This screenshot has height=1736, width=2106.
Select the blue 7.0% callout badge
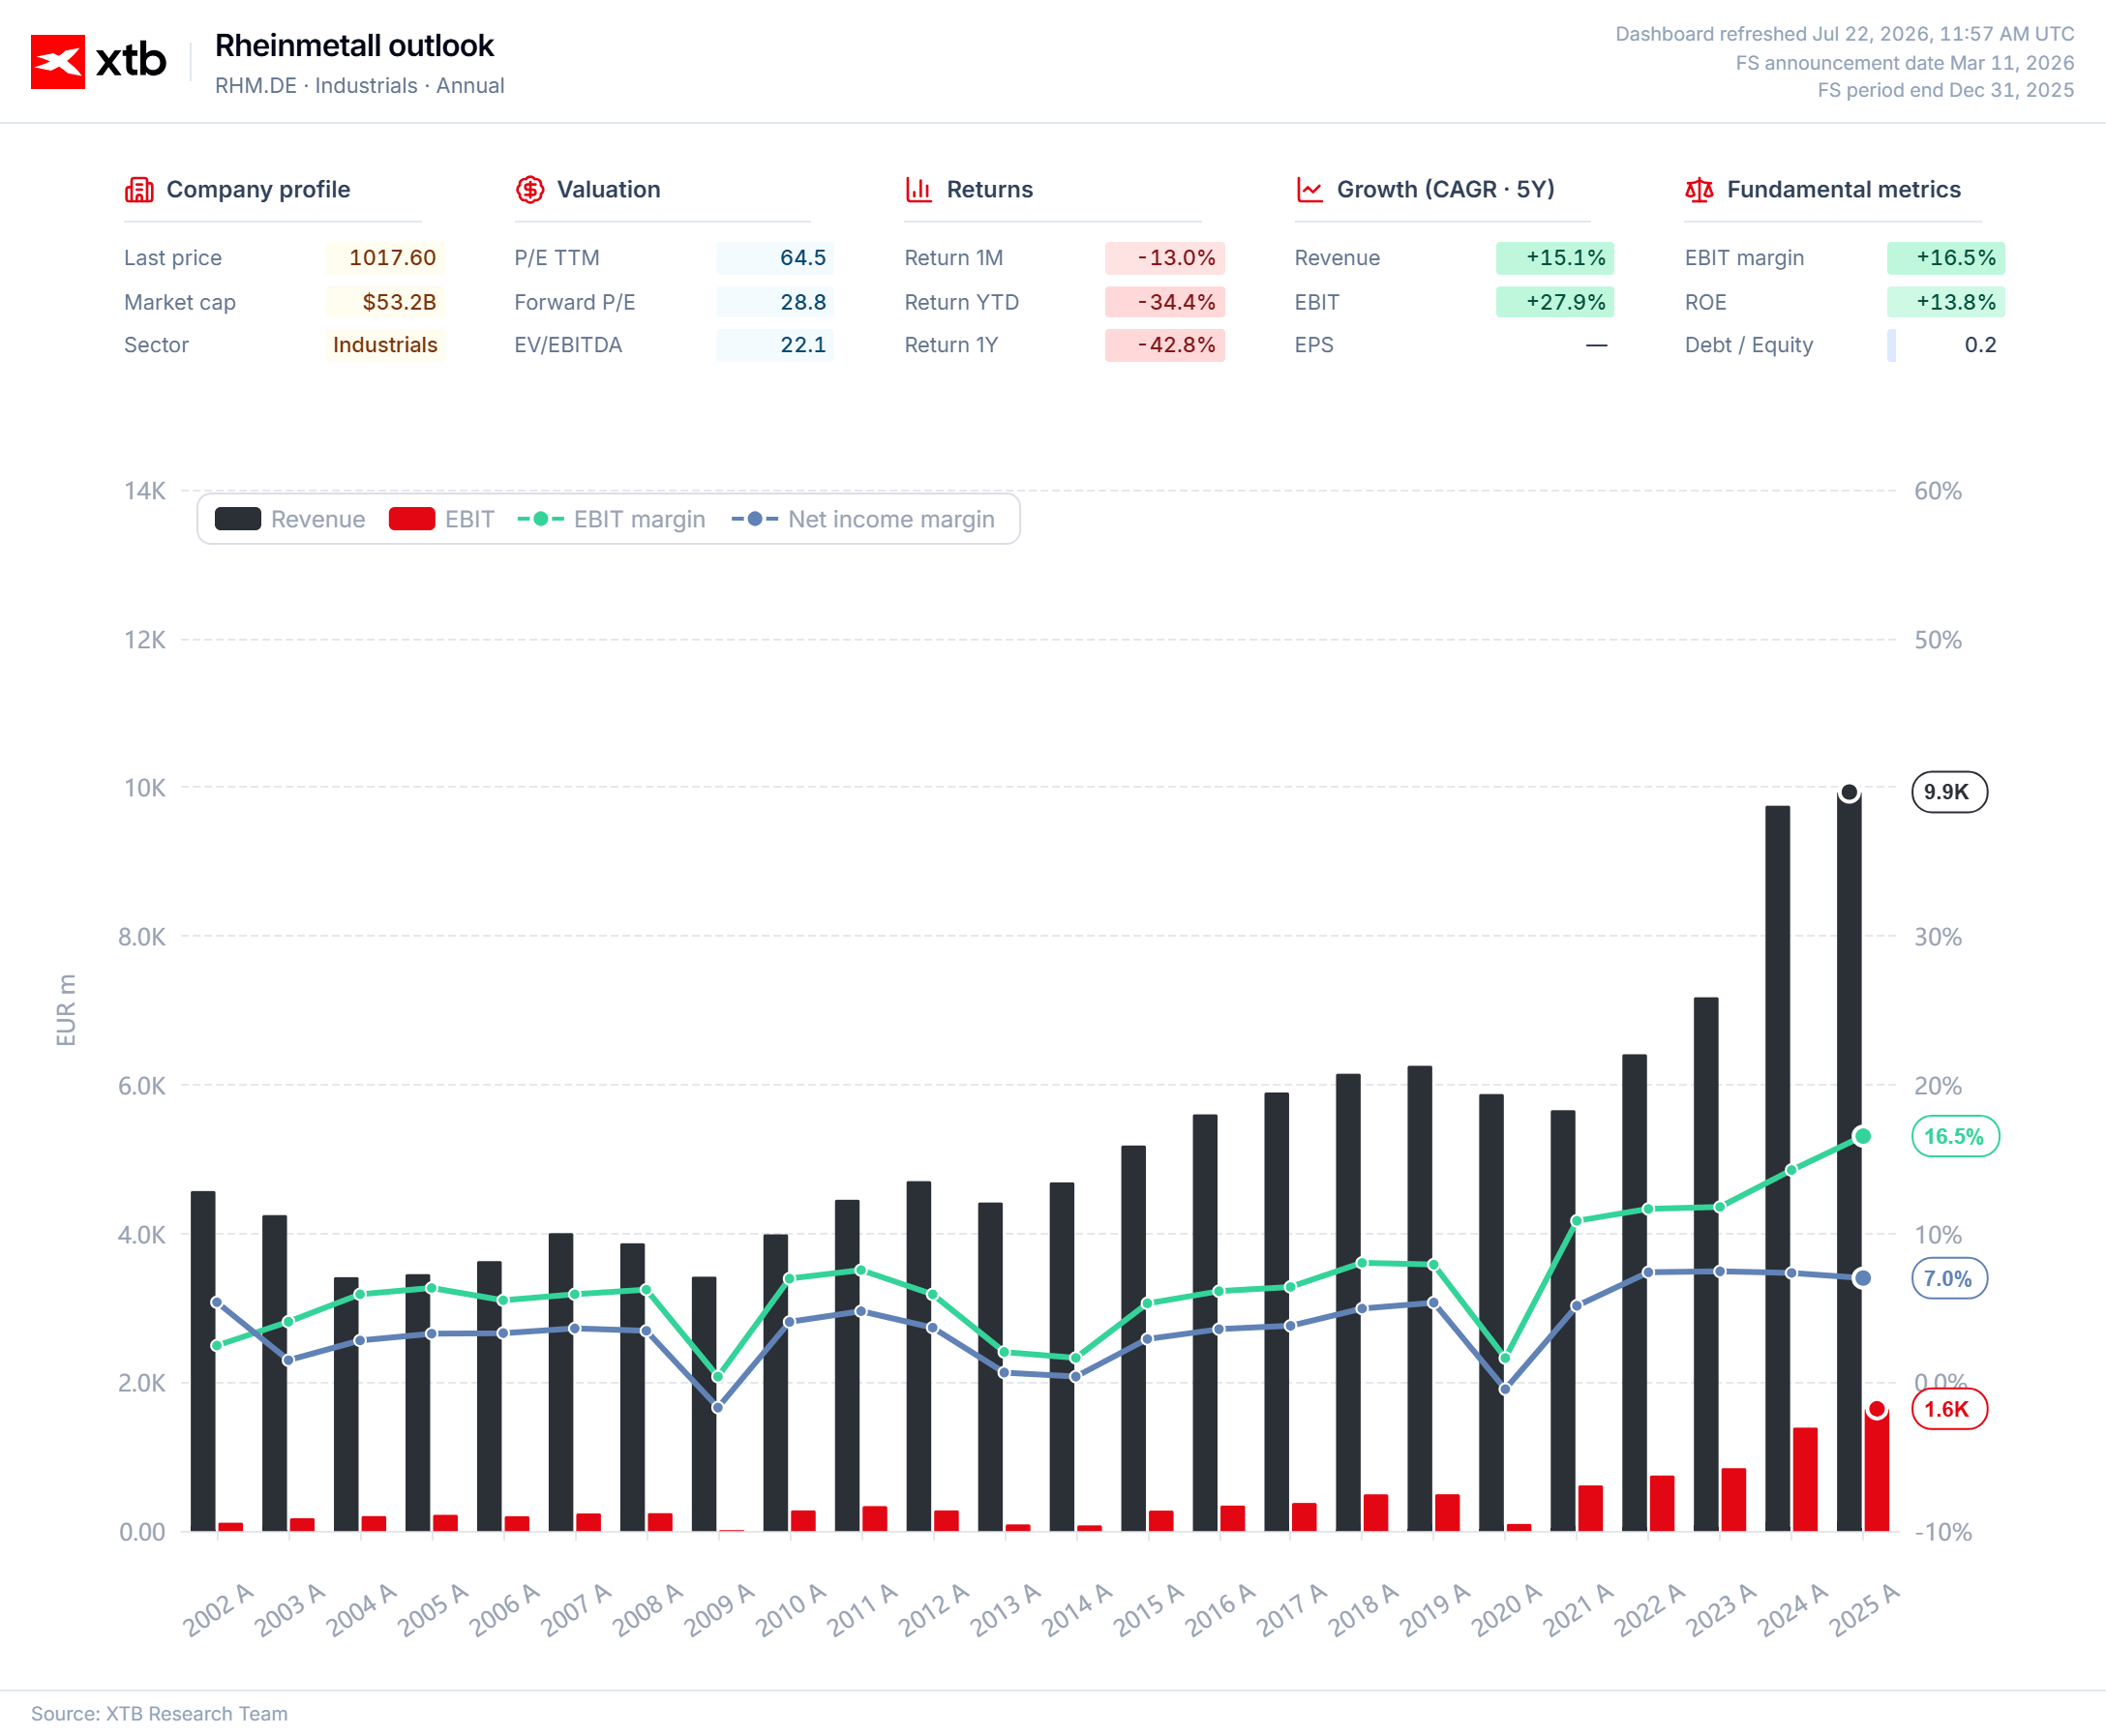[x=1949, y=1278]
